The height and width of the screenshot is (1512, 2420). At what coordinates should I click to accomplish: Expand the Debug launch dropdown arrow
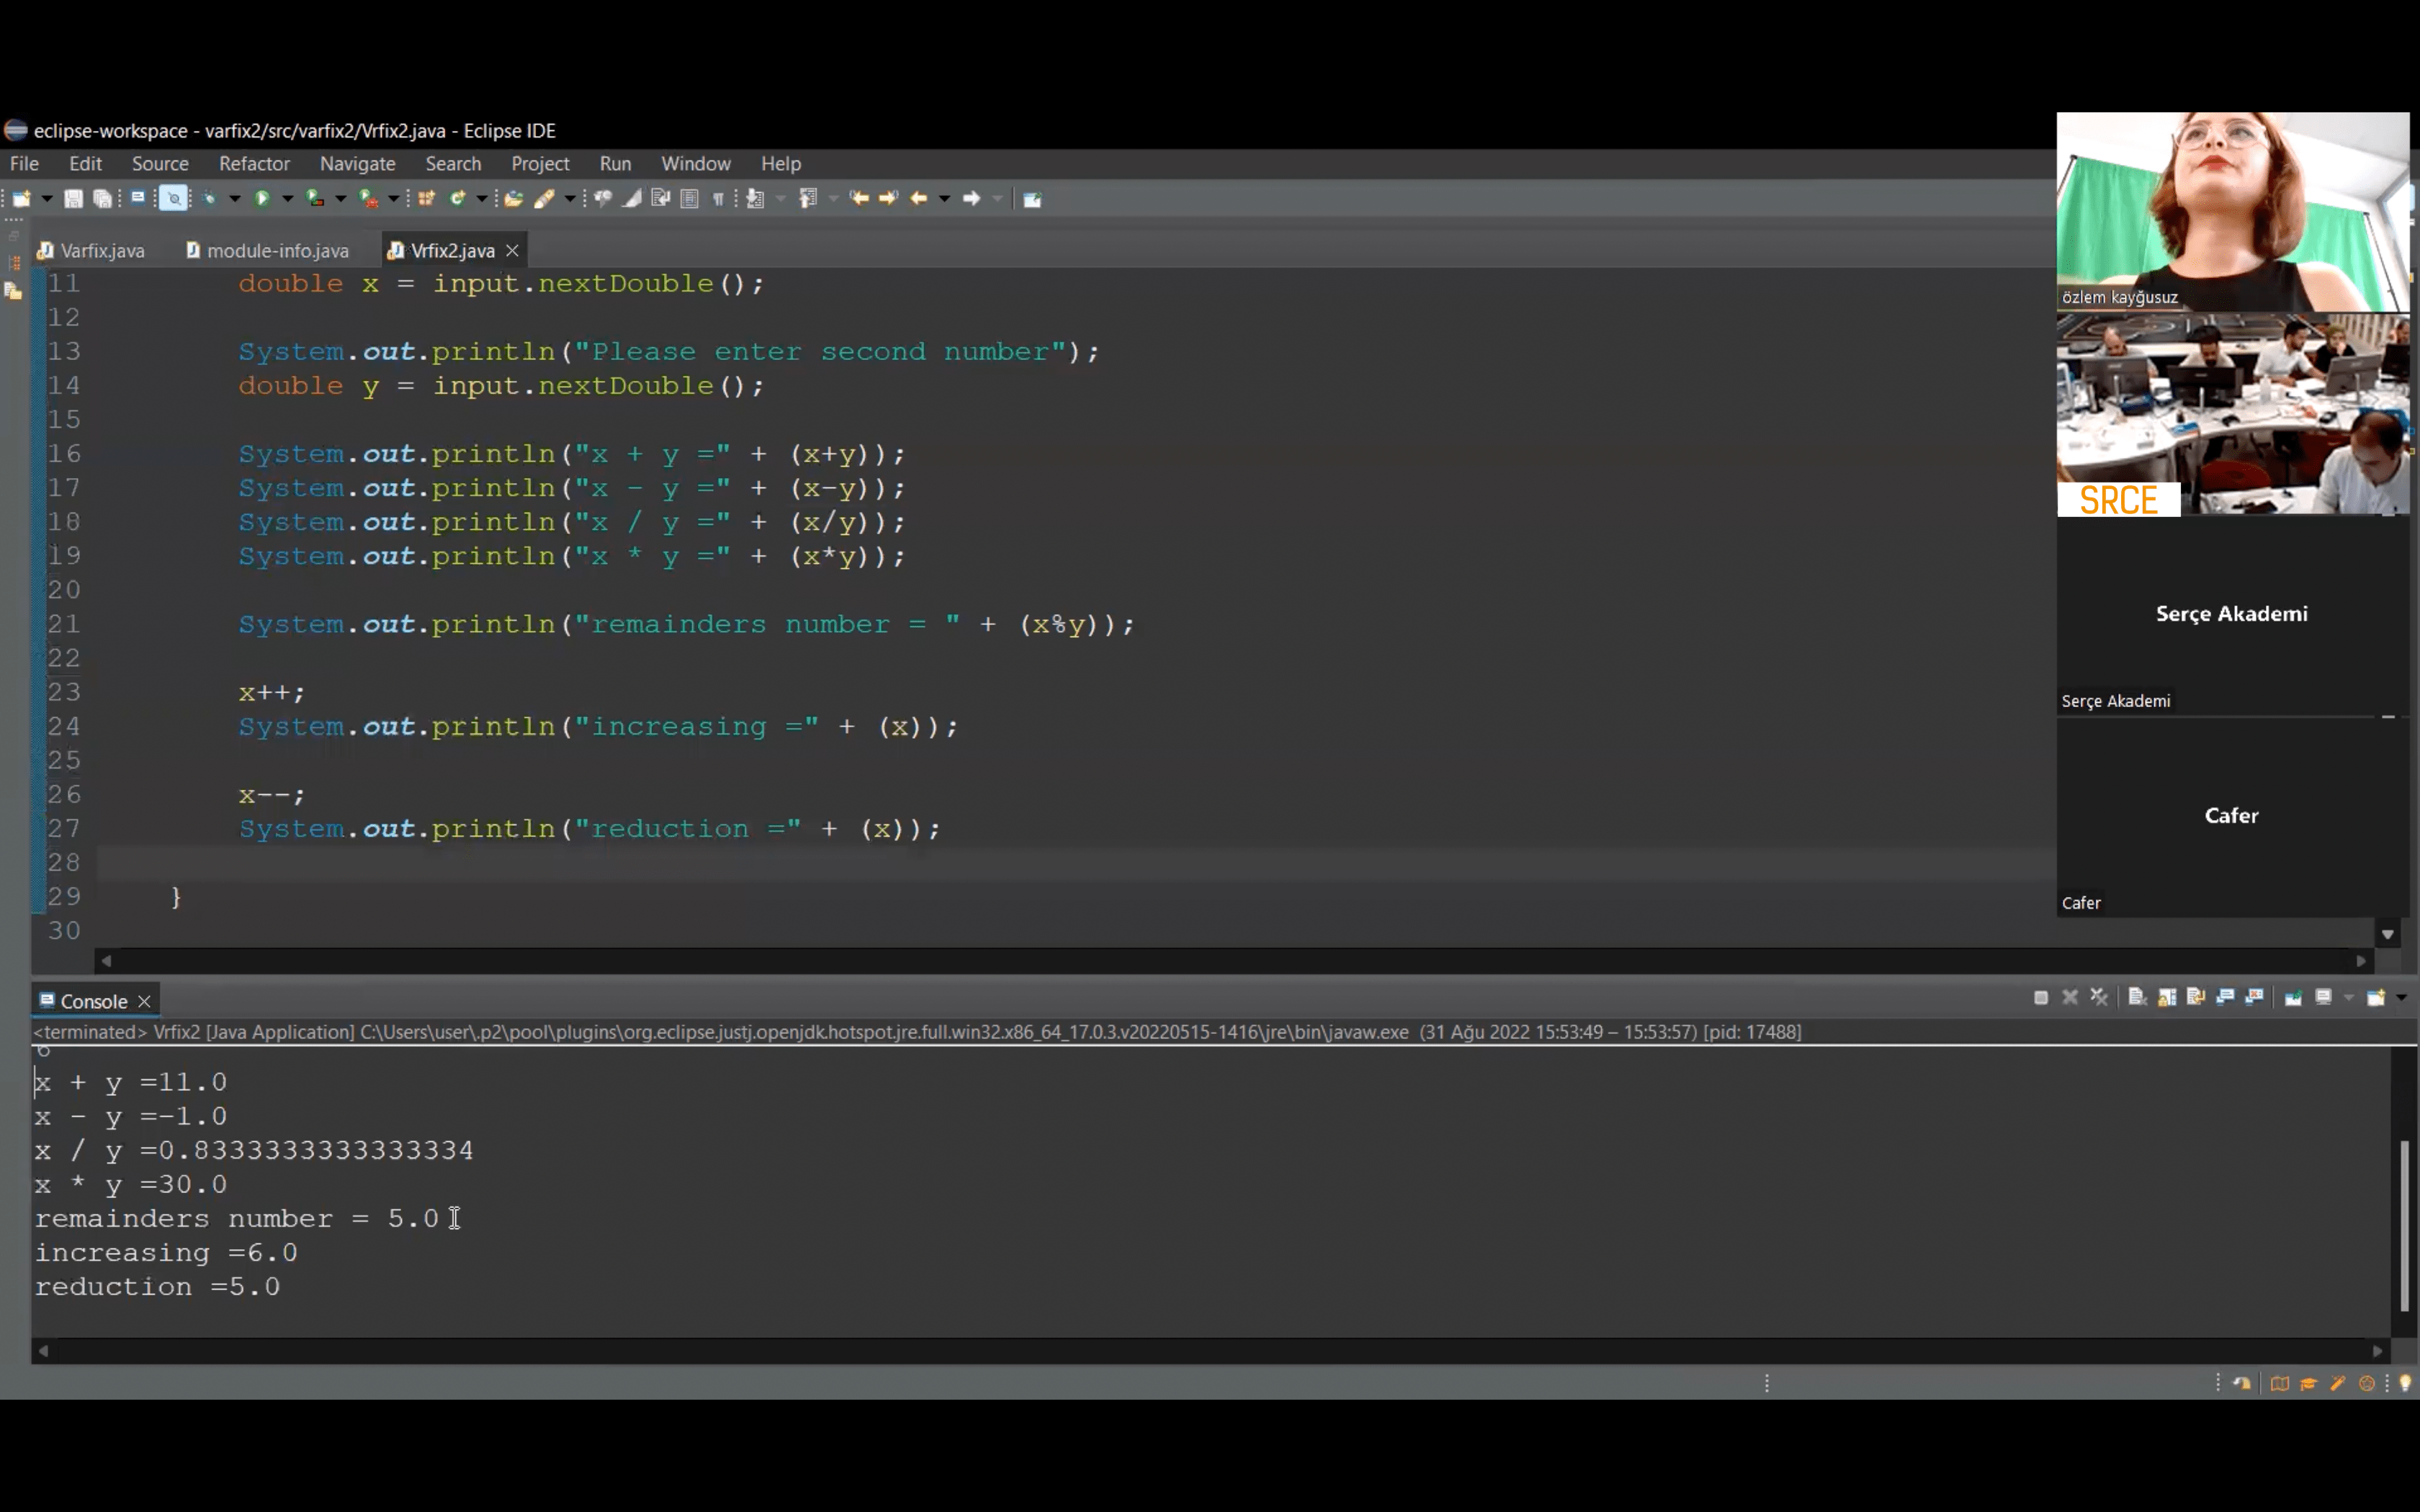(235, 198)
